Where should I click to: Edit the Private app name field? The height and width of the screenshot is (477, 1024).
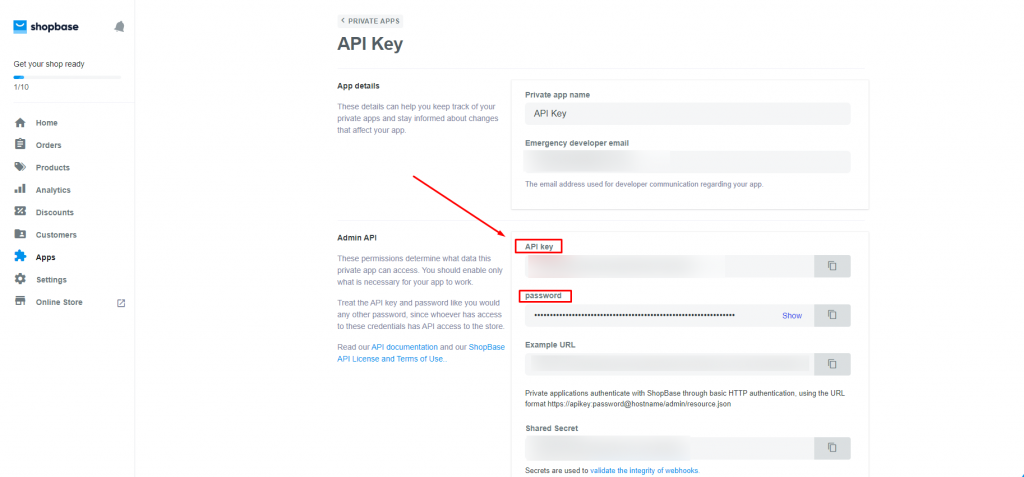tap(688, 113)
